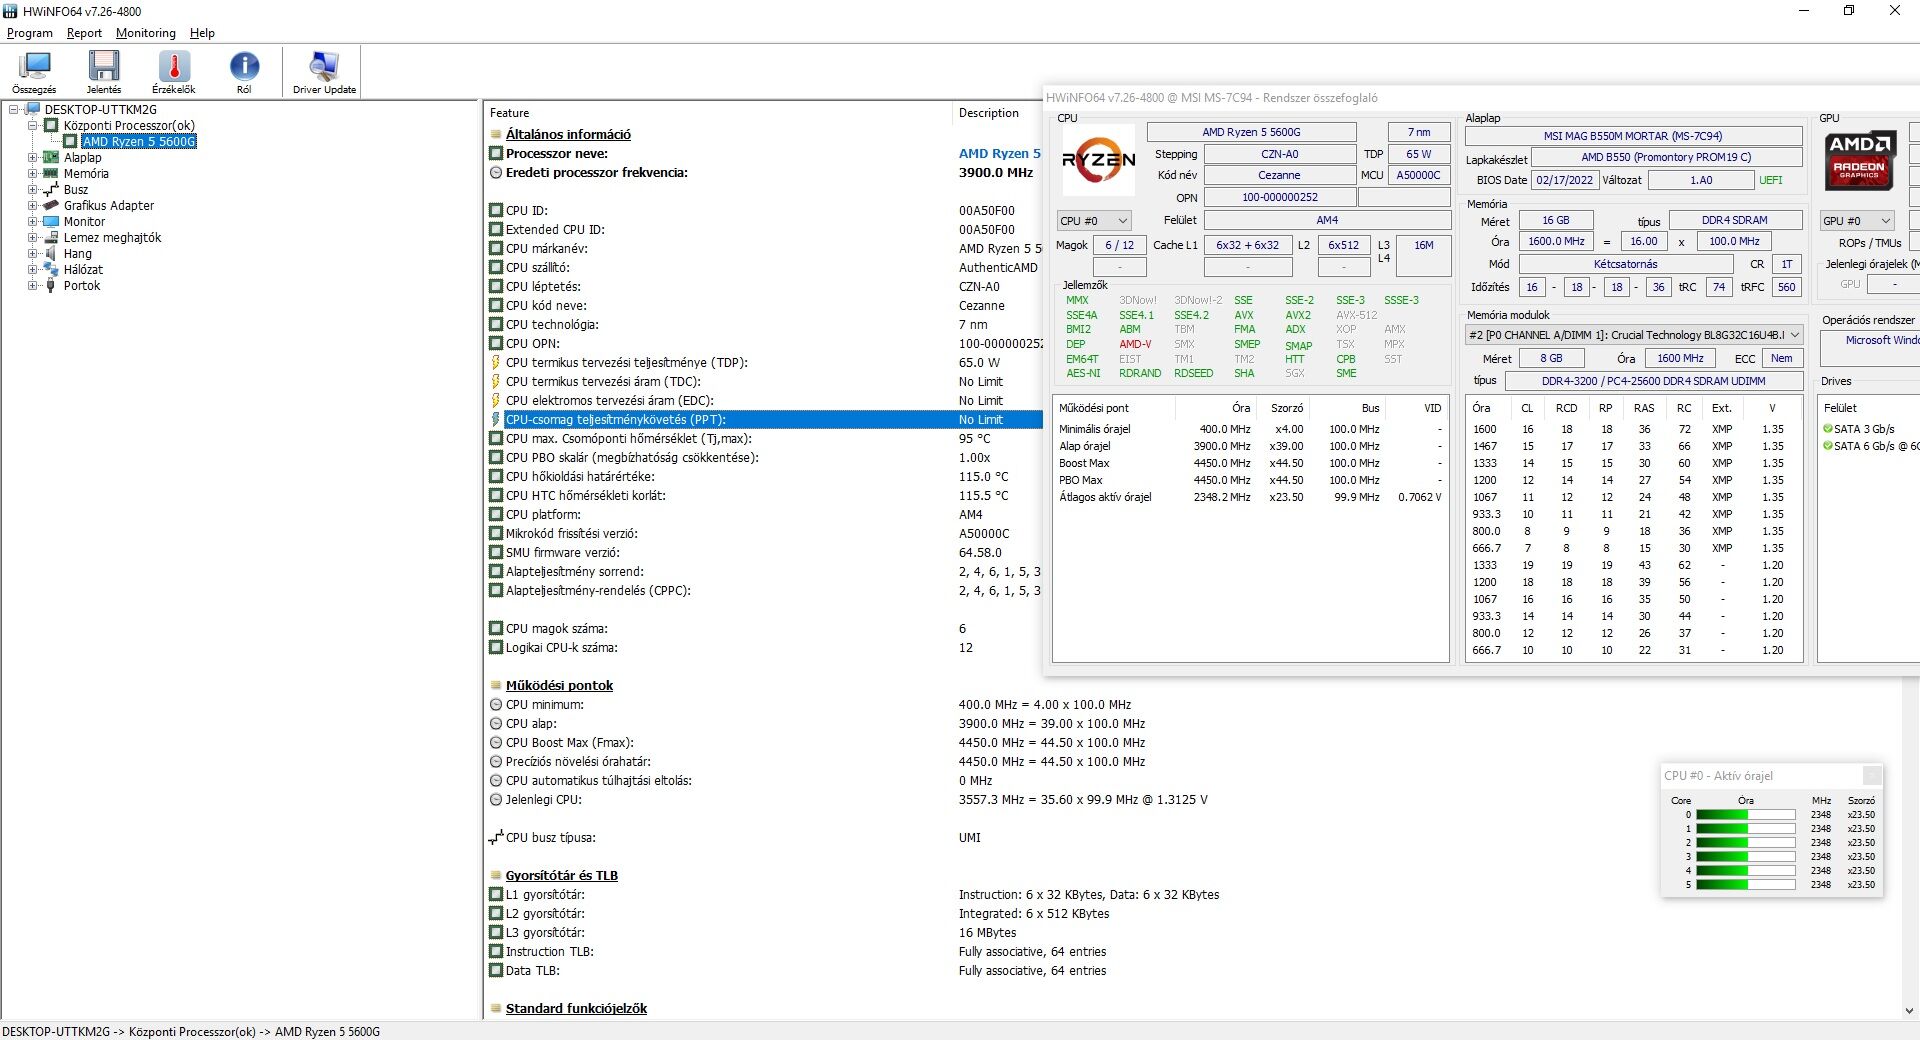This screenshot has width=1920, height=1040.
Task: Click the SATA 6 Gb/s drive entry
Action: click(1870, 446)
